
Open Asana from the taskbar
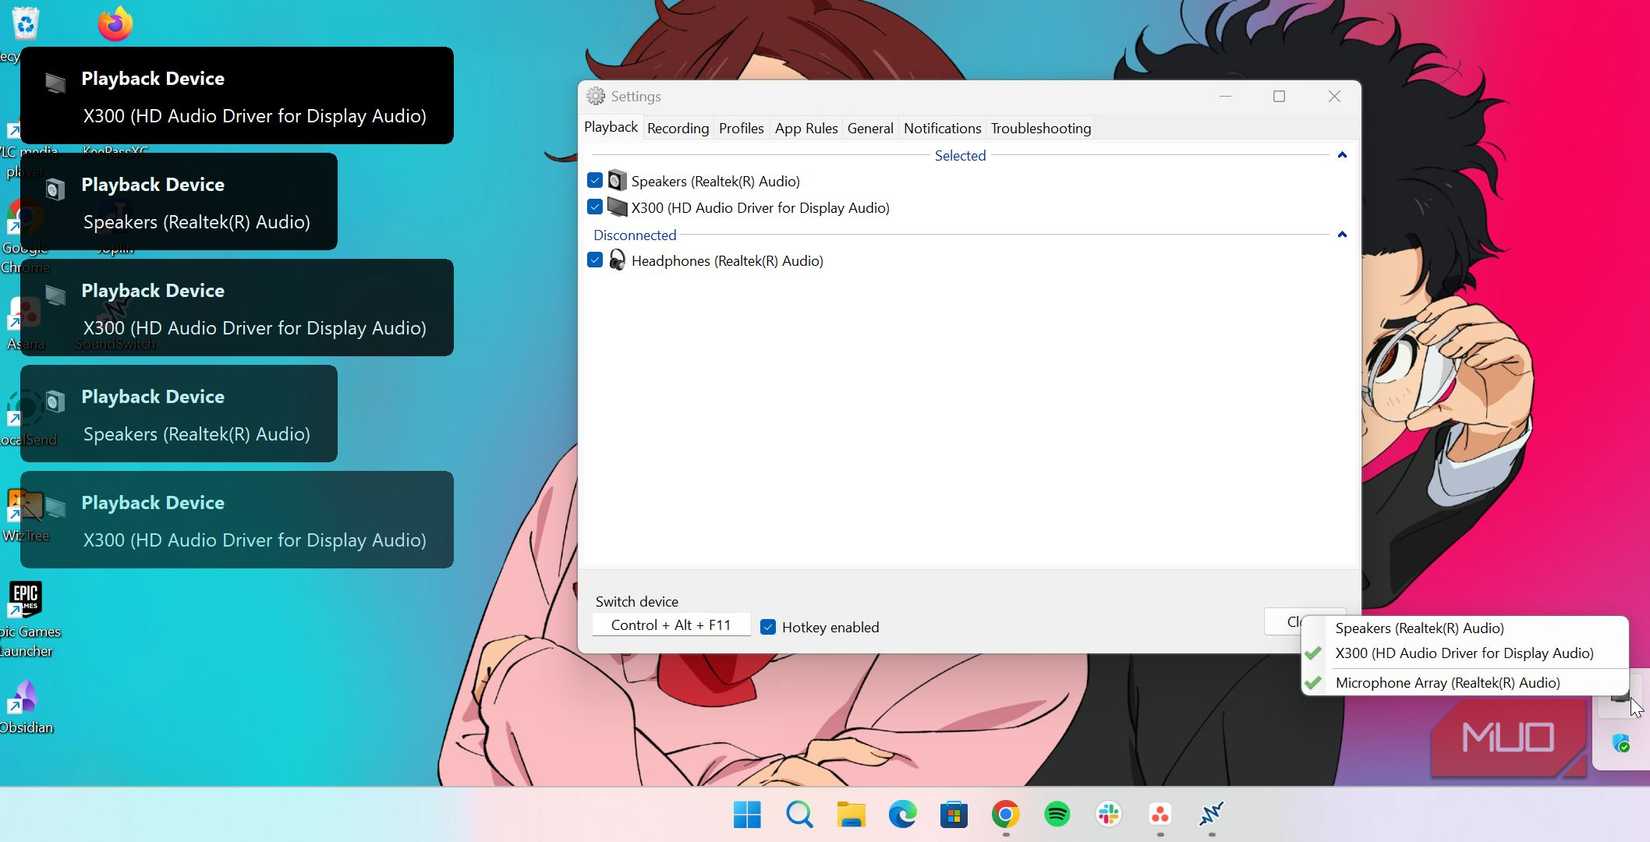[x=1160, y=815]
